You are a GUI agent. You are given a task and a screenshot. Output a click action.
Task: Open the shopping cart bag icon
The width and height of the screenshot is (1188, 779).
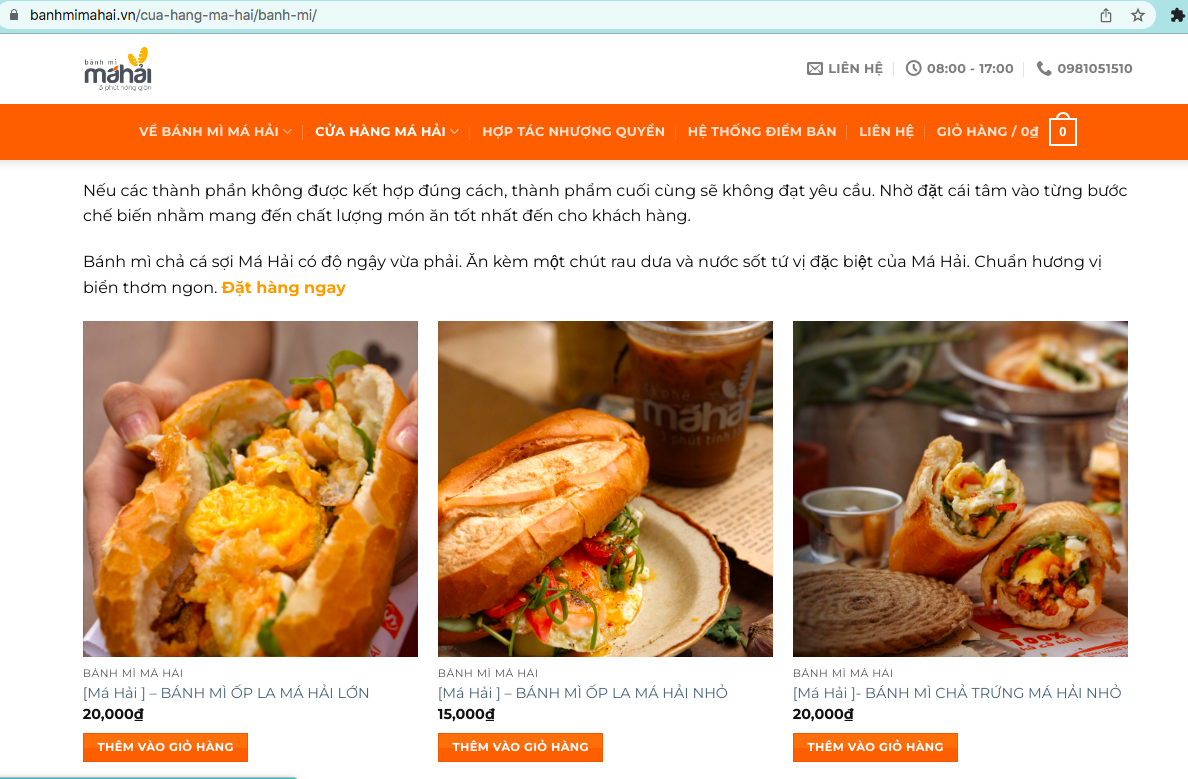[1062, 130]
